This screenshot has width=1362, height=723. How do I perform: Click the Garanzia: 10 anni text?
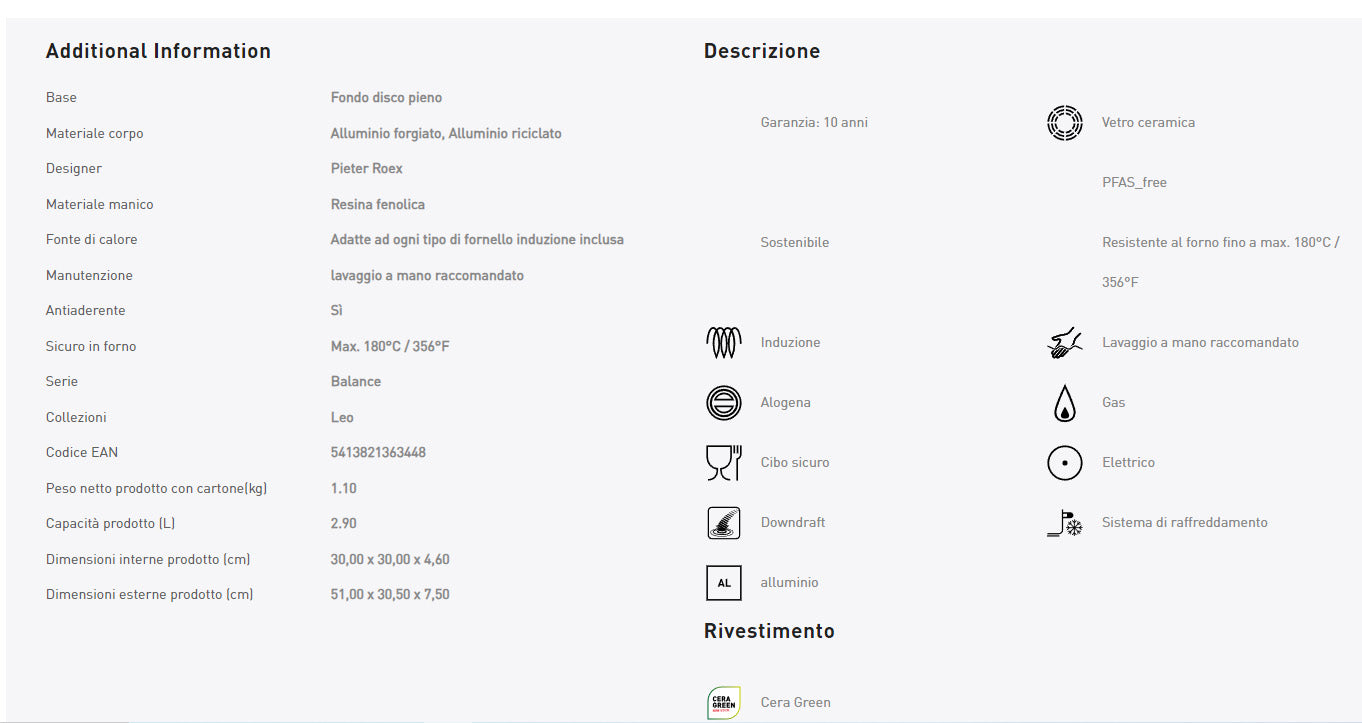tap(814, 123)
